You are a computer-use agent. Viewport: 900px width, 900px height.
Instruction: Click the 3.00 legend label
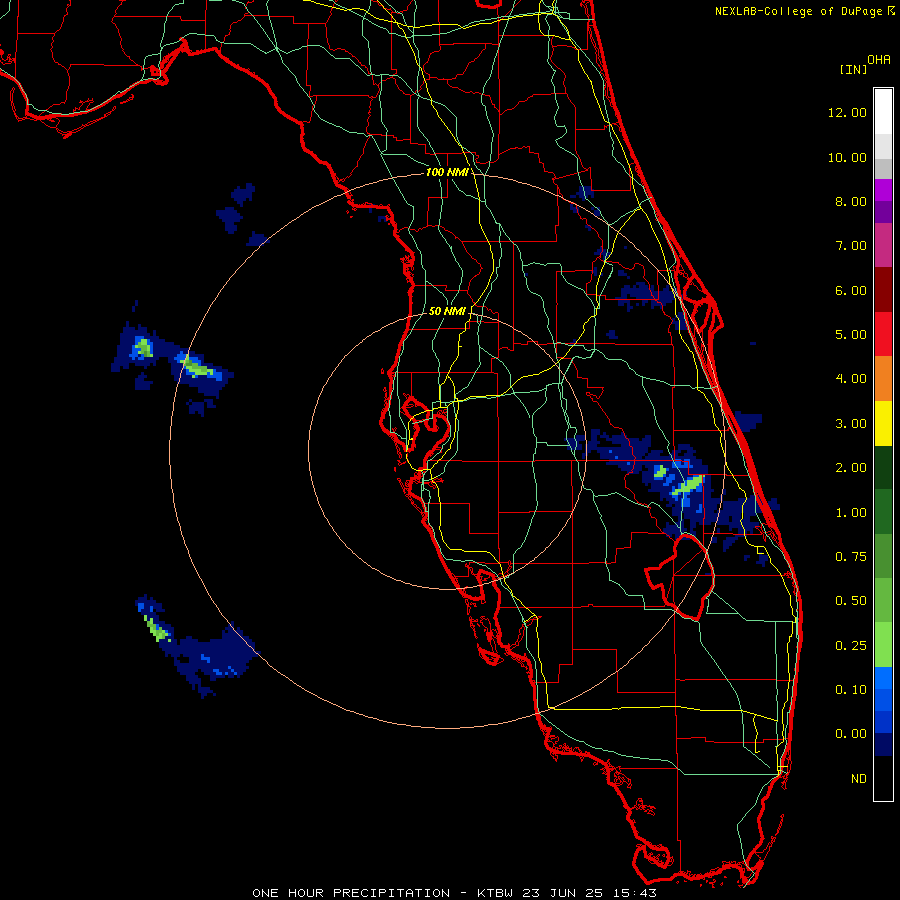click(851, 424)
